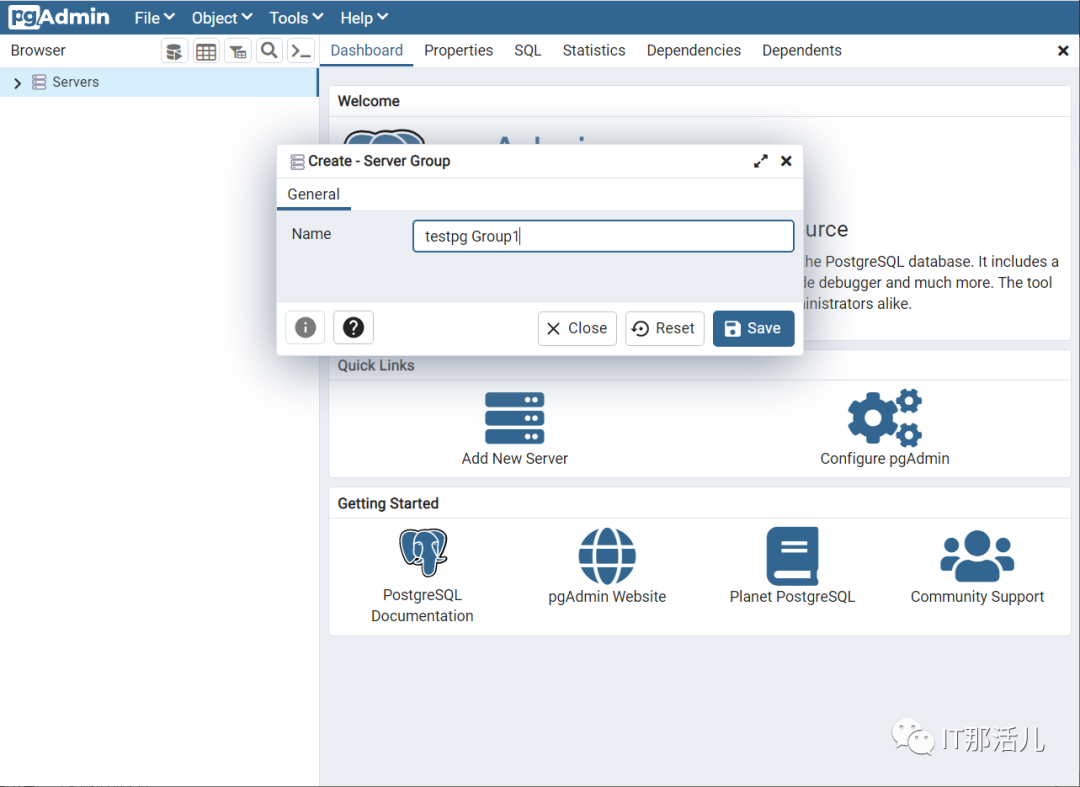This screenshot has height=787, width=1080.
Task: Switch to the Dashboard tab
Action: 366,50
